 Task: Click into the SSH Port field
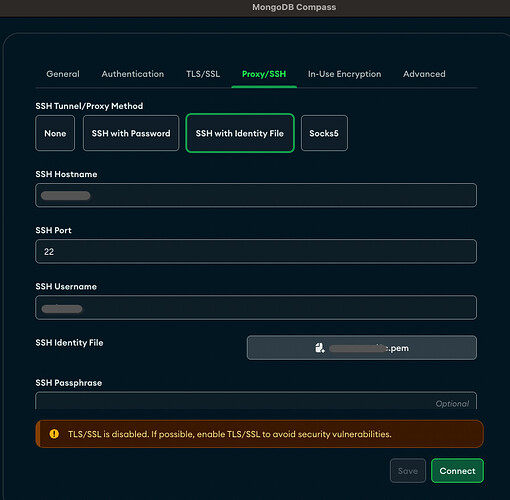click(256, 251)
